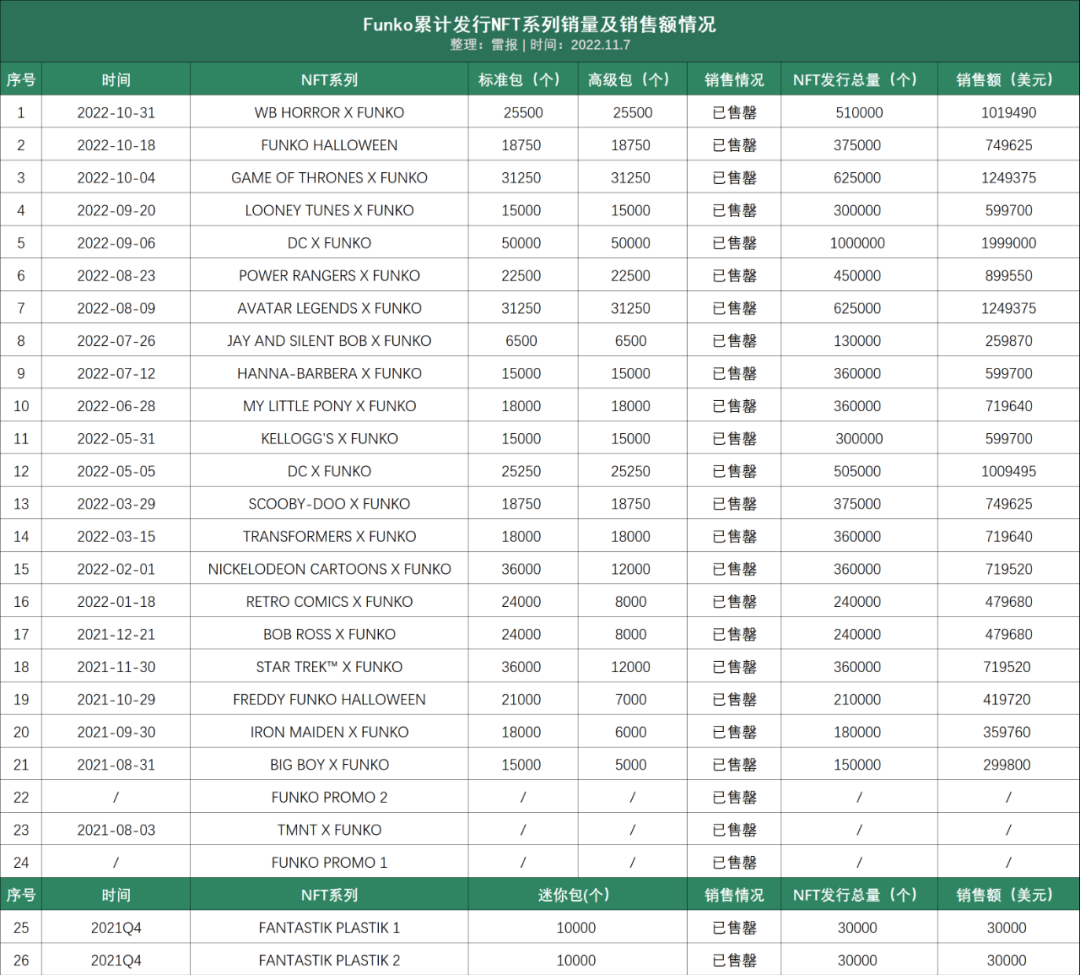Select the date '2021-09-30'
This screenshot has height=975, width=1080.
[116, 732]
